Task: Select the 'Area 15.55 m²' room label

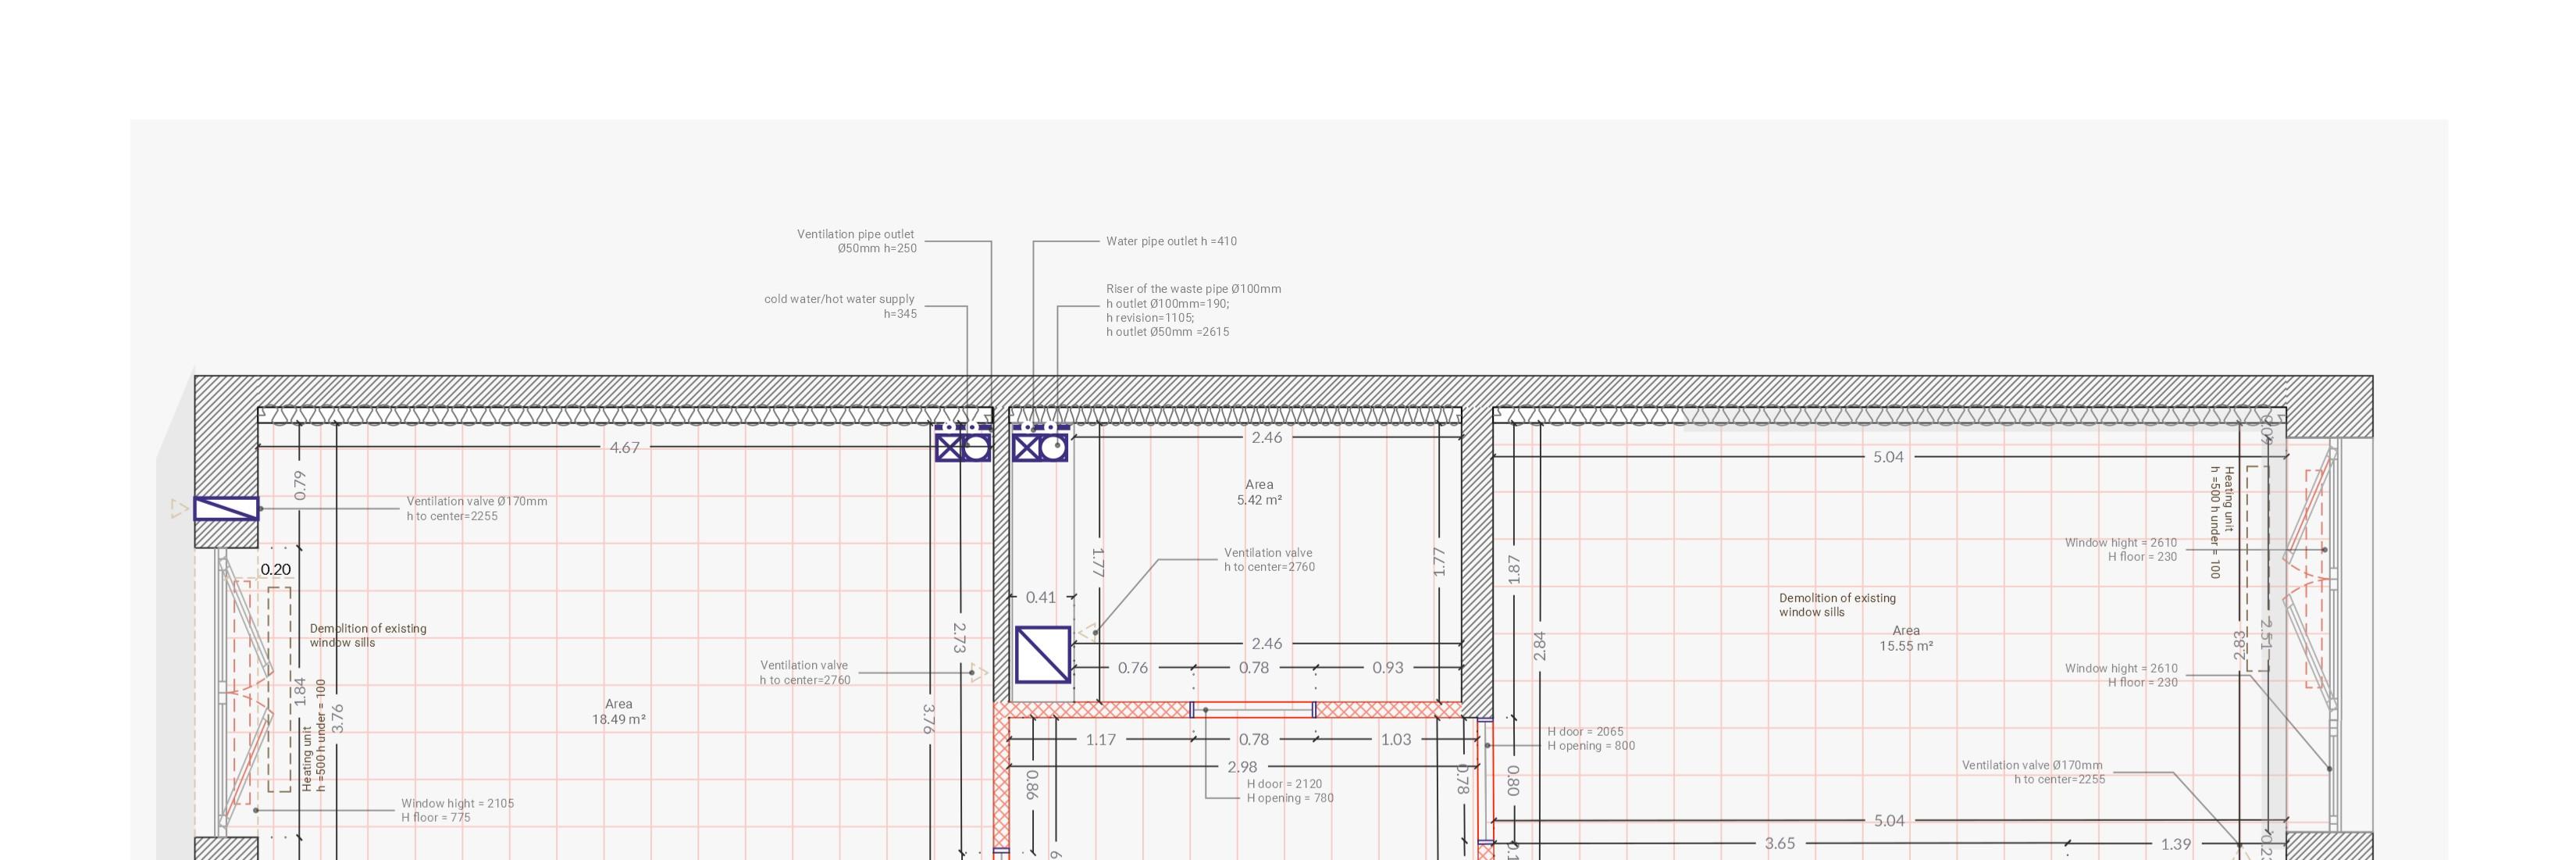Action: tap(1905, 638)
